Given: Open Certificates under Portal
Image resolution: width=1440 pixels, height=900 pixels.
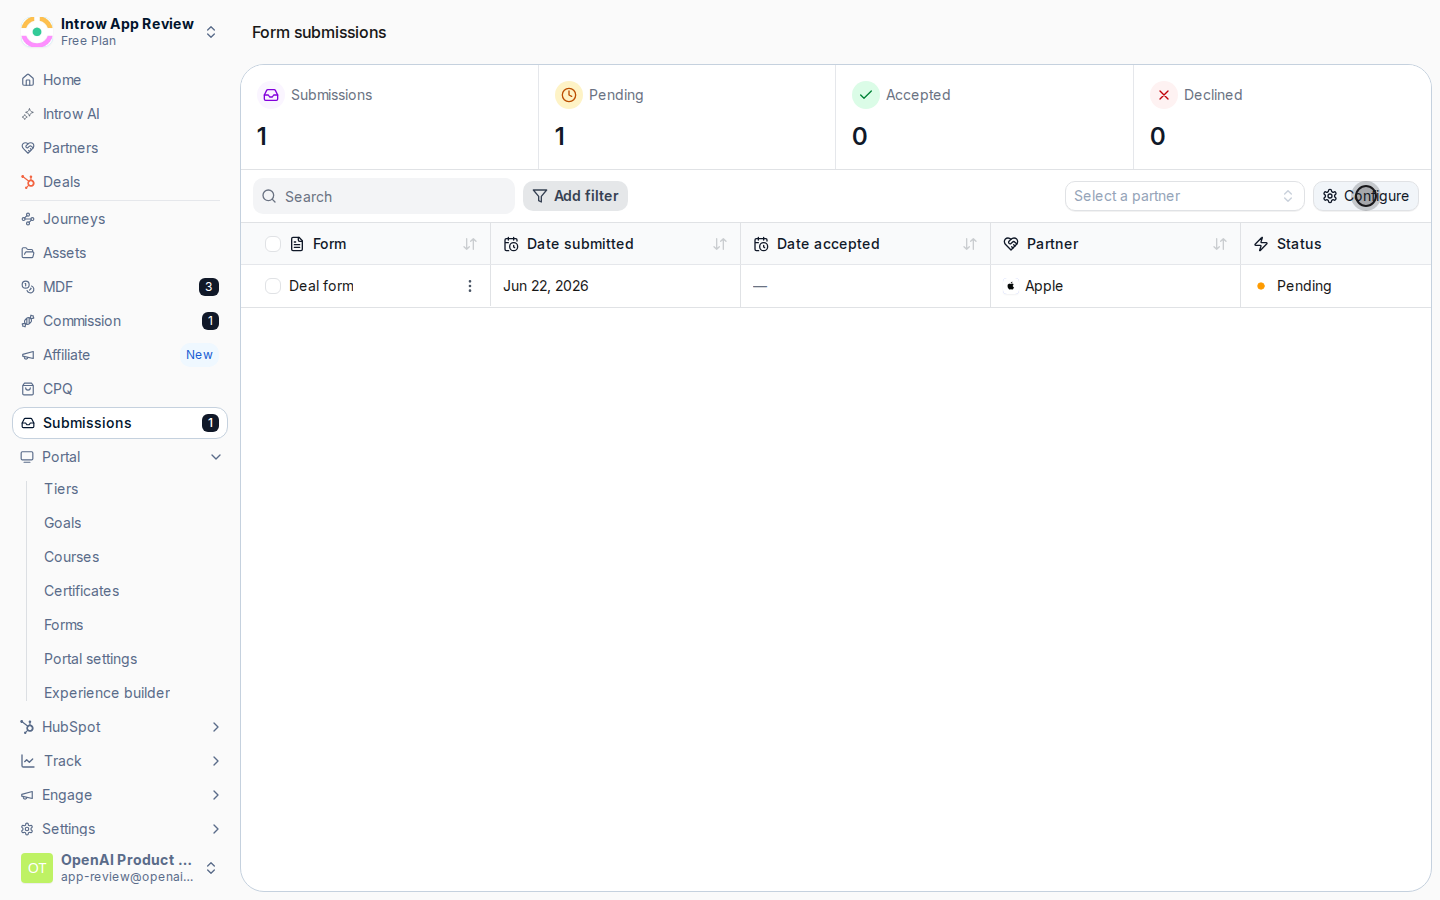Looking at the screenshot, I should pos(82,591).
